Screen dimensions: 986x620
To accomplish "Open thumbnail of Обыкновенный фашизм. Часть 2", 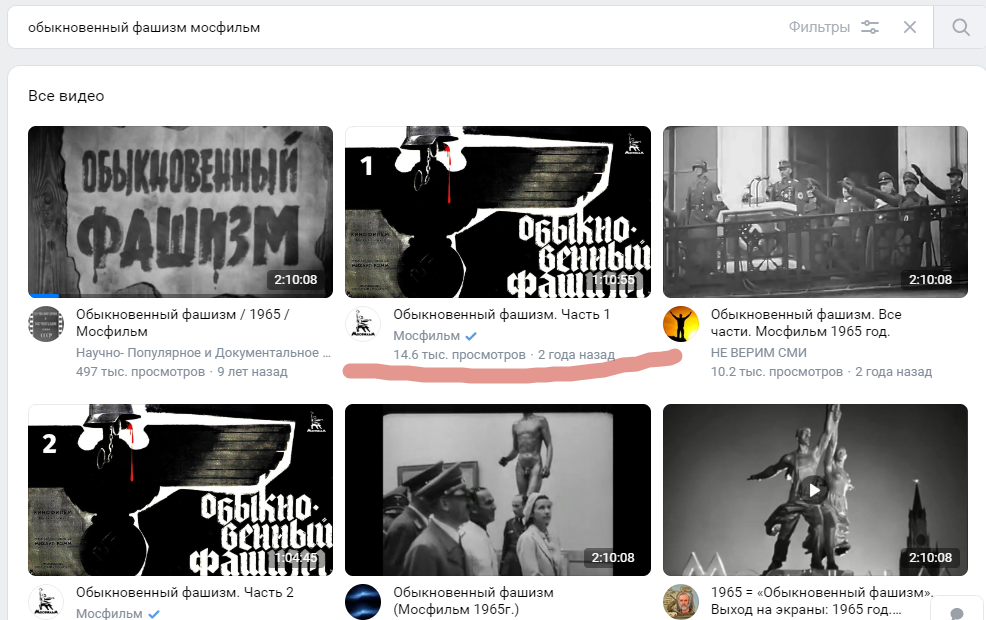I will [x=180, y=490].
